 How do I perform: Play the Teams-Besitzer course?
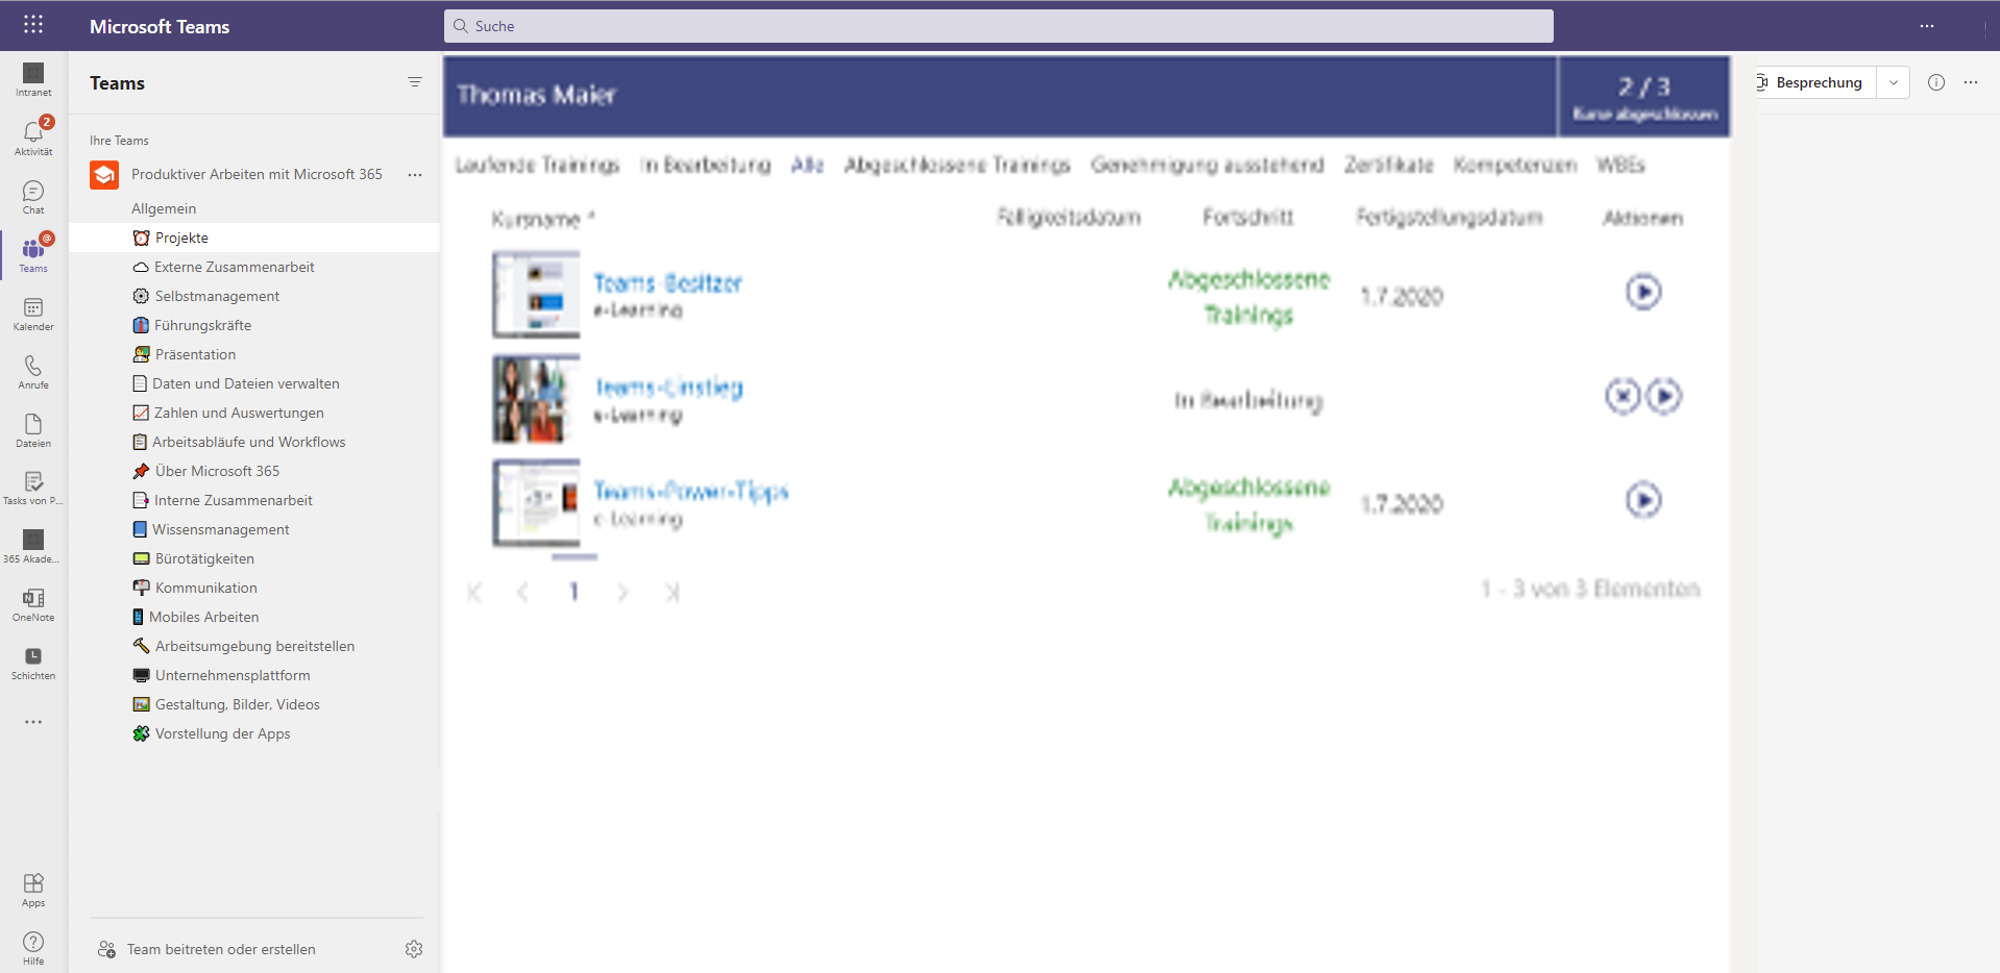1643,292
